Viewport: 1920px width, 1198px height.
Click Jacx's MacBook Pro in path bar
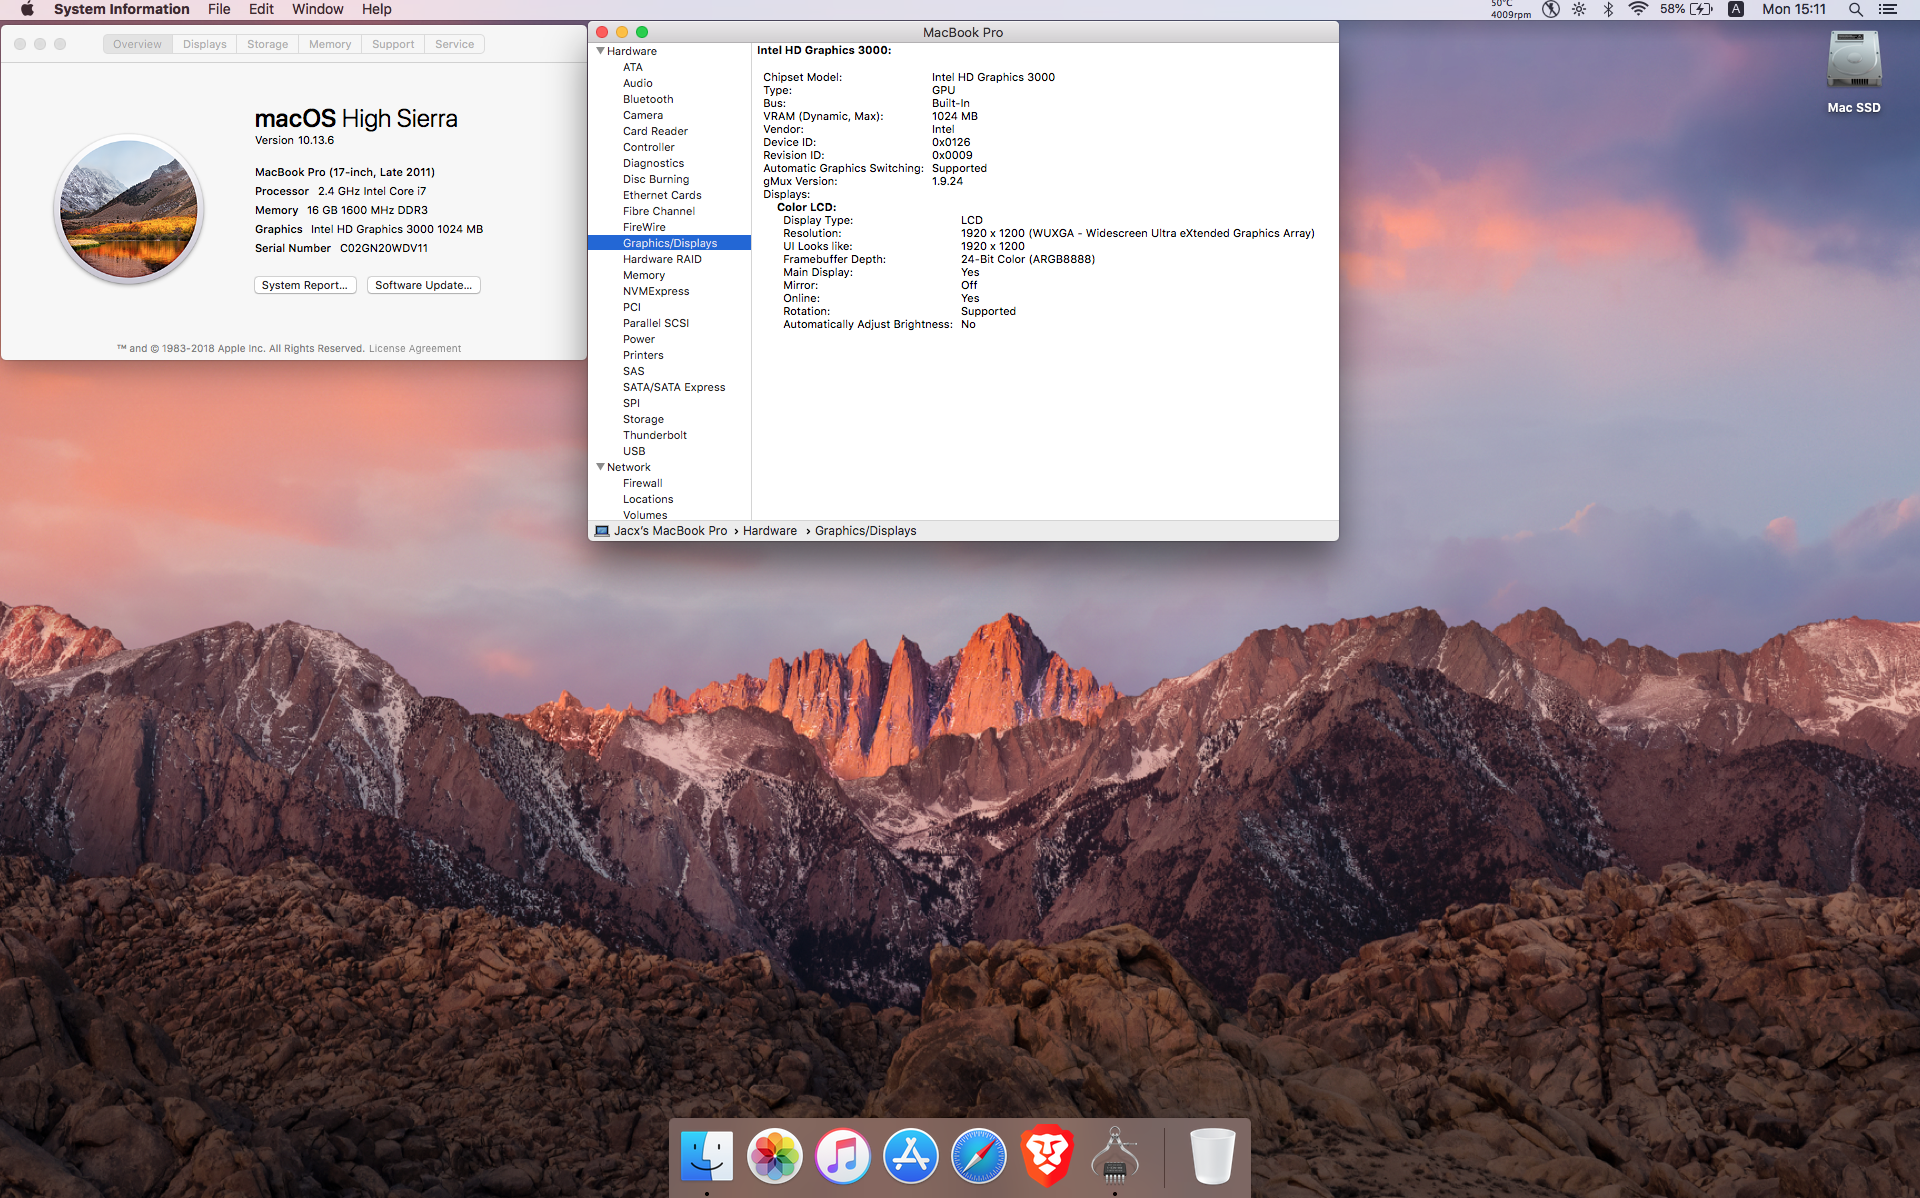pos(671,531)
